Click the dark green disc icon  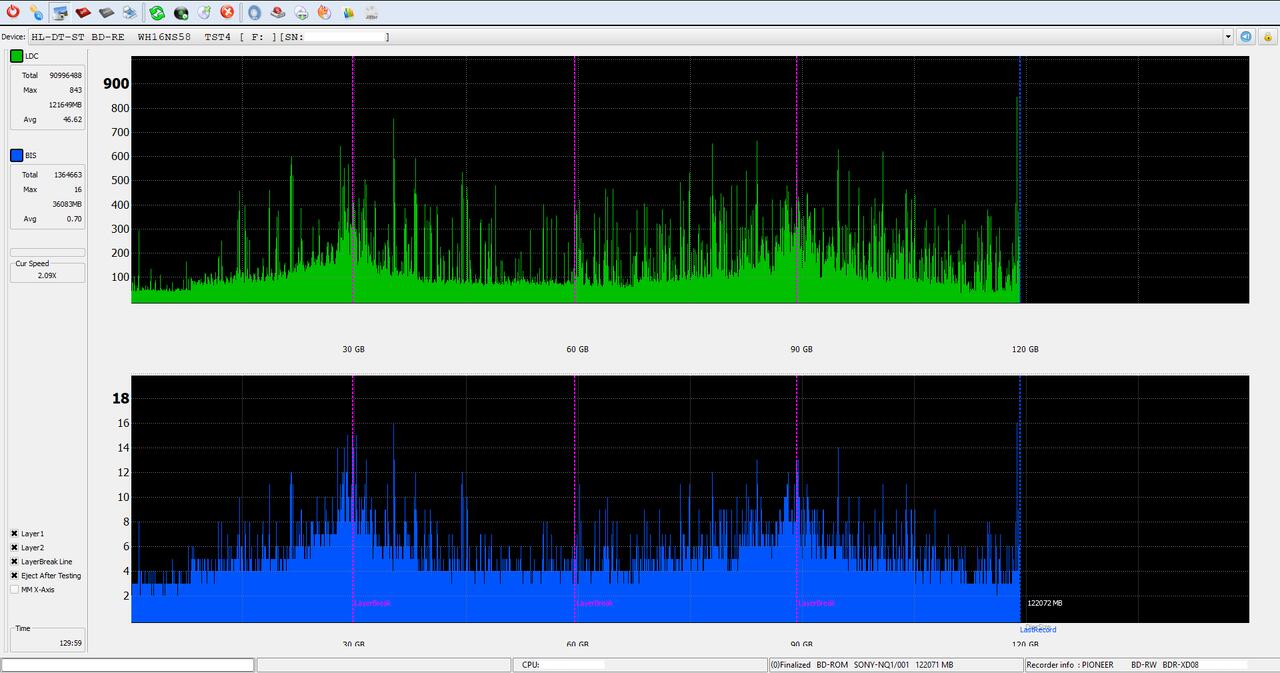(181, 12)
